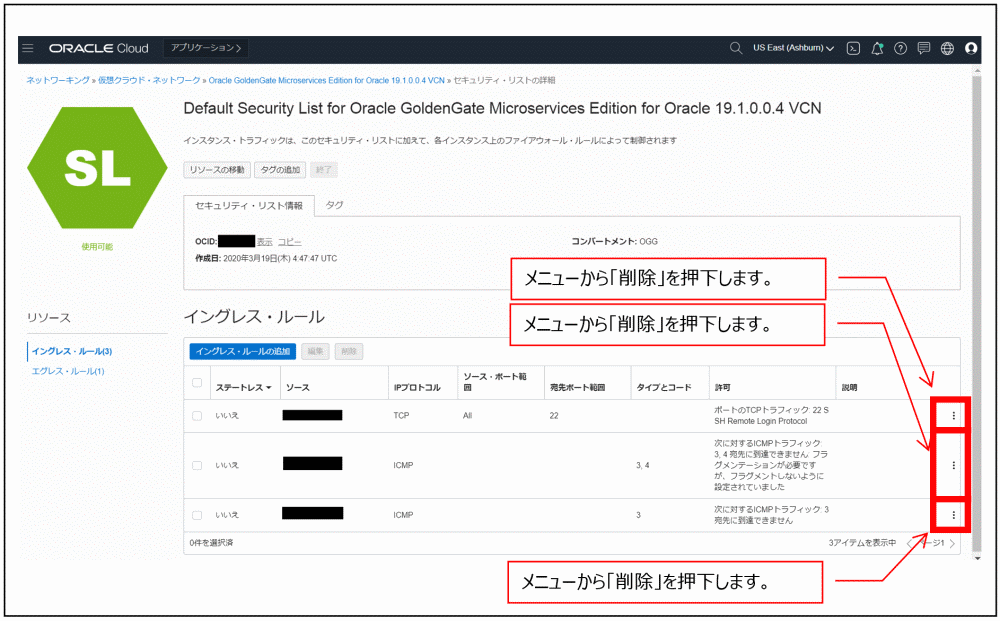The width and height of the screenshot is (1000, 621).
Task: Open actions menu for ICMP type 3 rule
Action: (x=953, y=515)
